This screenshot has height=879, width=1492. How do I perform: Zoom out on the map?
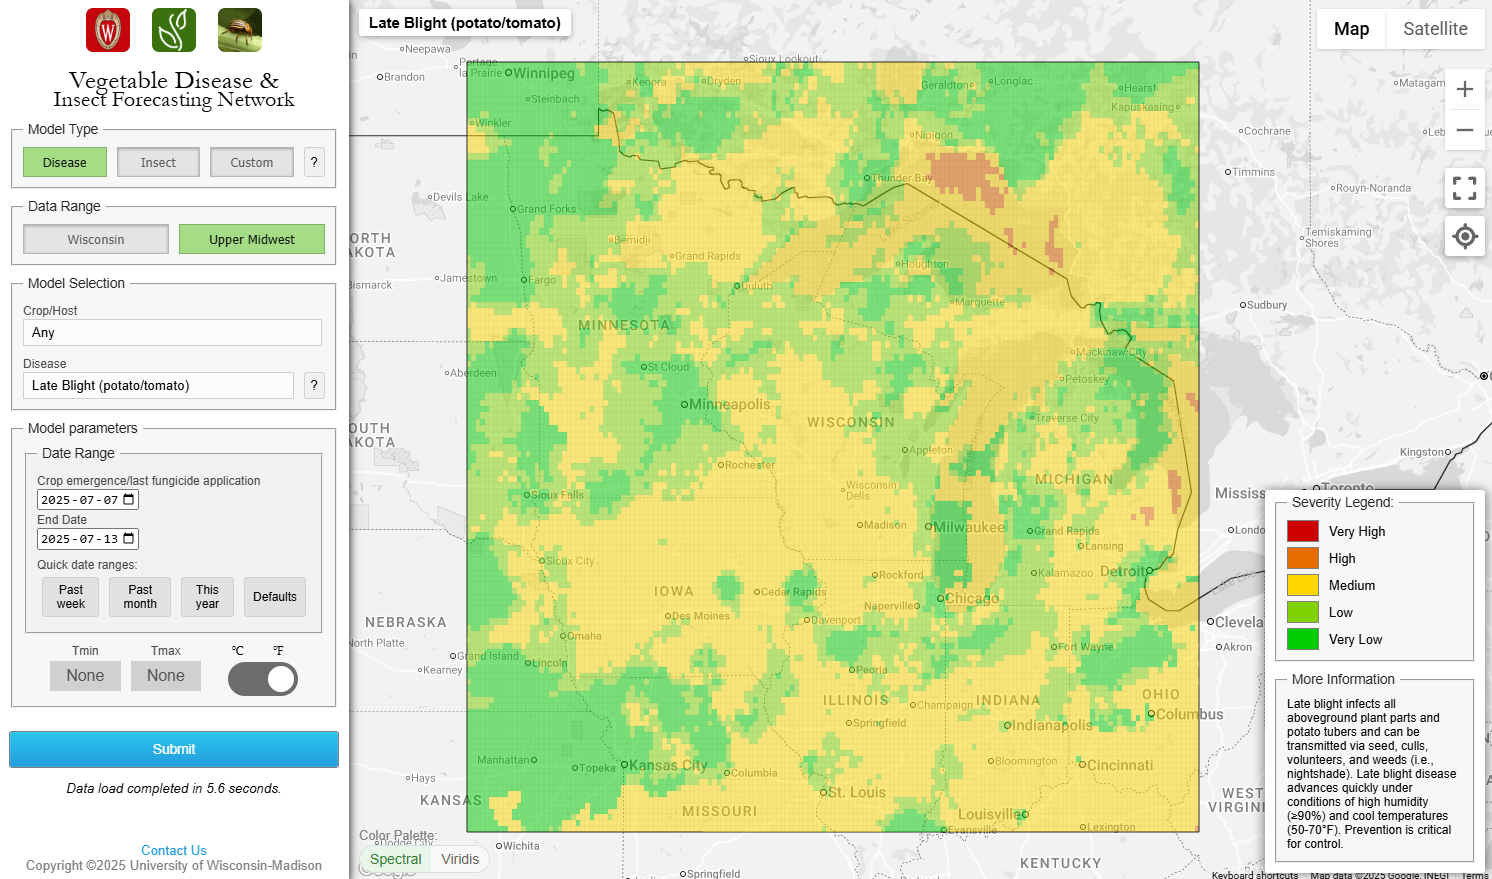tap(1464, 130)
